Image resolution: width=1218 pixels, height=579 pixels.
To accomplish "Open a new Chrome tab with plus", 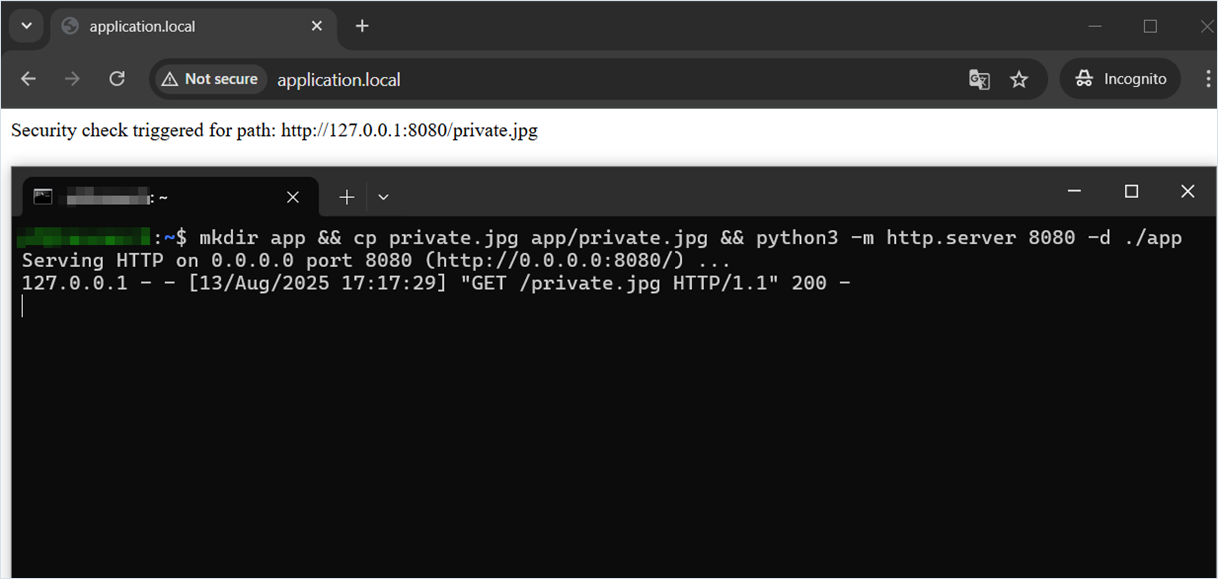I will [362, 26].
